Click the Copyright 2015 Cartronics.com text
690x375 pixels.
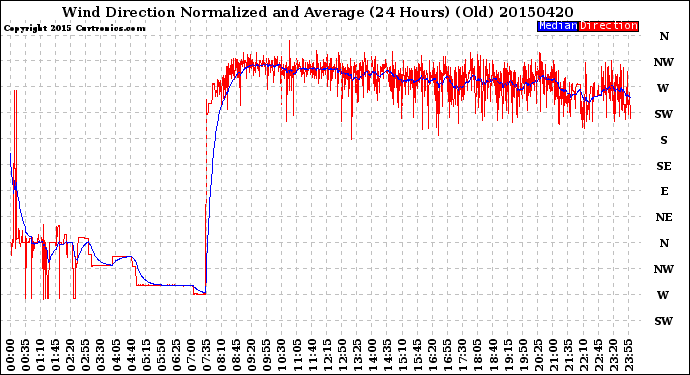[x=74, y=28]
